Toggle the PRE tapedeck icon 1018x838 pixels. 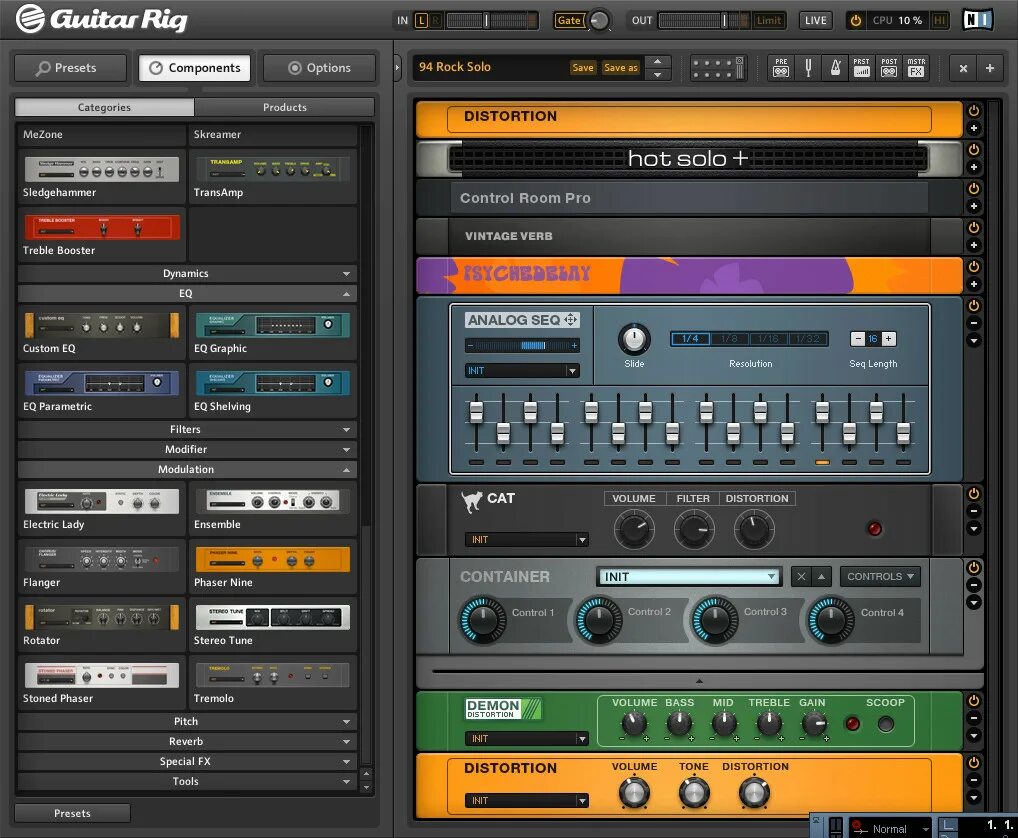point(781,68)
